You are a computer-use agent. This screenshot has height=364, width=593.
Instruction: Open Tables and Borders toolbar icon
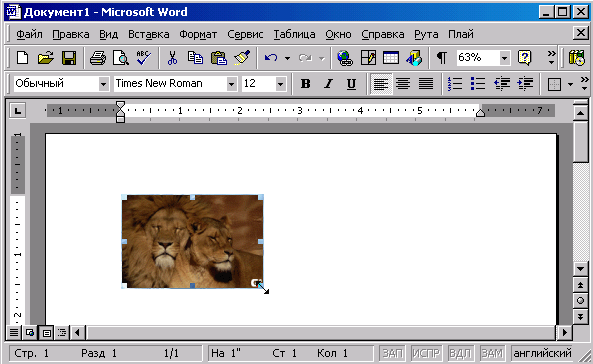click(368, 58)
